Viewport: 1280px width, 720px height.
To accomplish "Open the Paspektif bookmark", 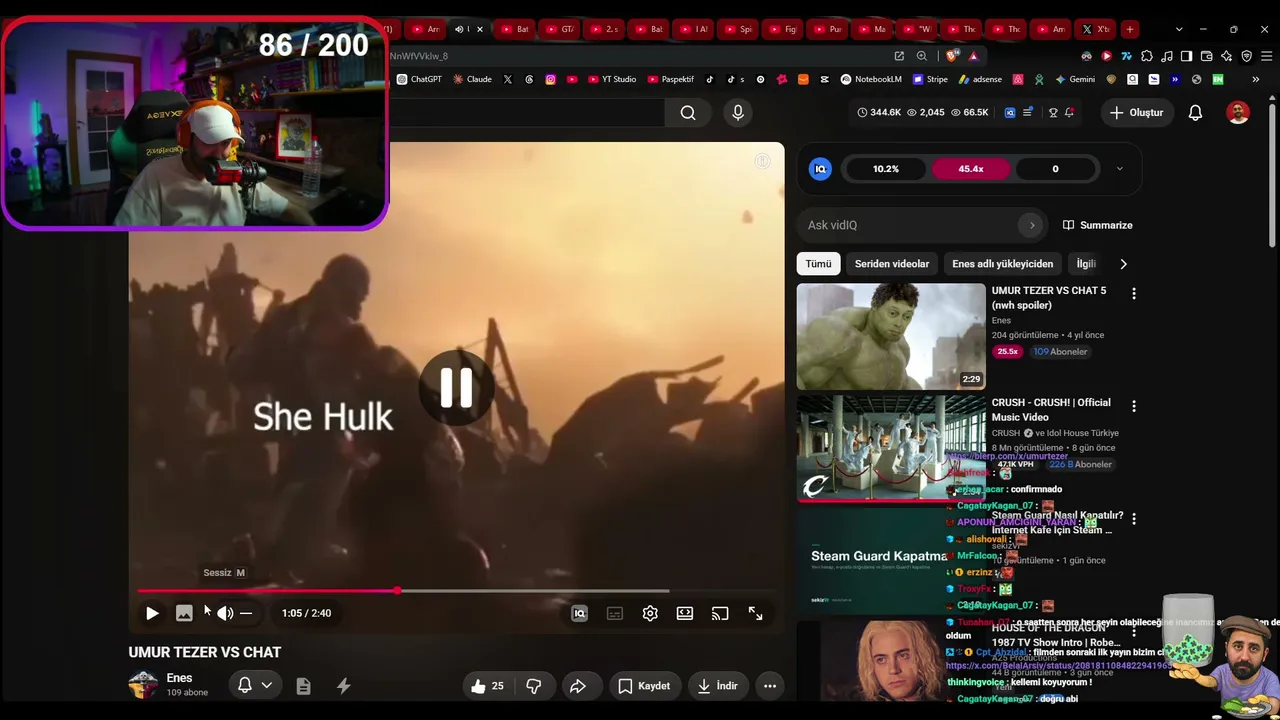I will pos(671,79).
